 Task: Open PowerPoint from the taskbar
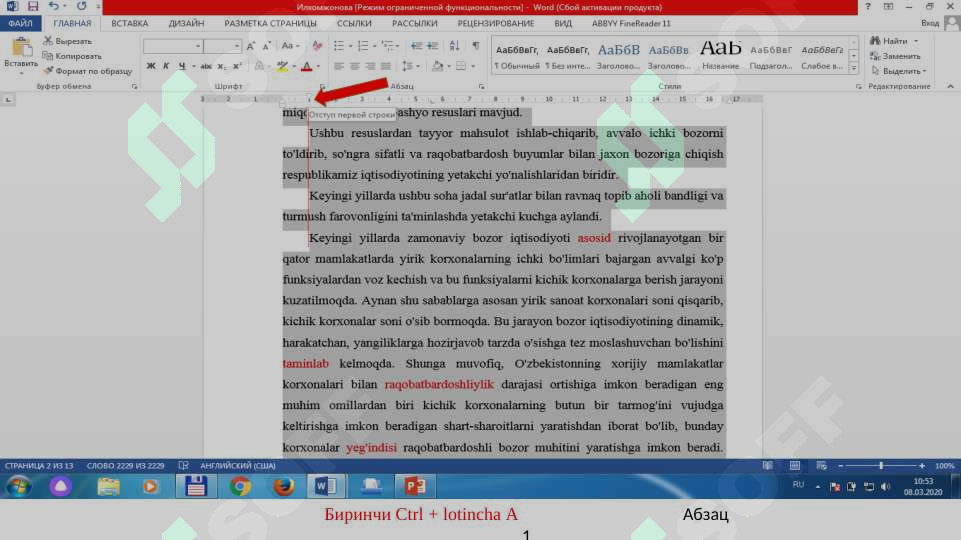tap(414, 487)
